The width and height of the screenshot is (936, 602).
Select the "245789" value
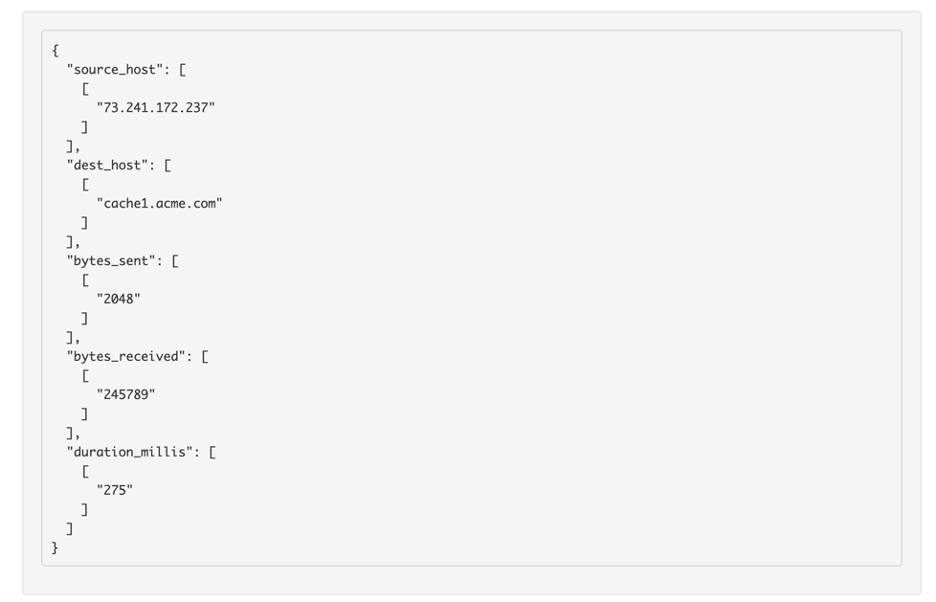click(x=126, y=395)
